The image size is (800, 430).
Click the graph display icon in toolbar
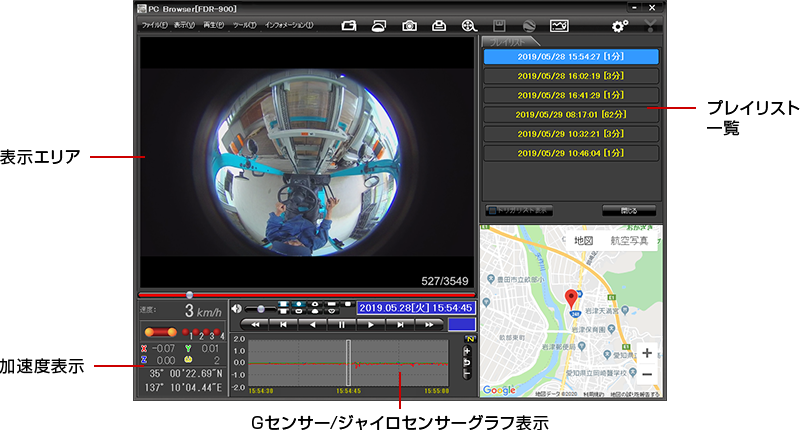click(x=559, y=25)
